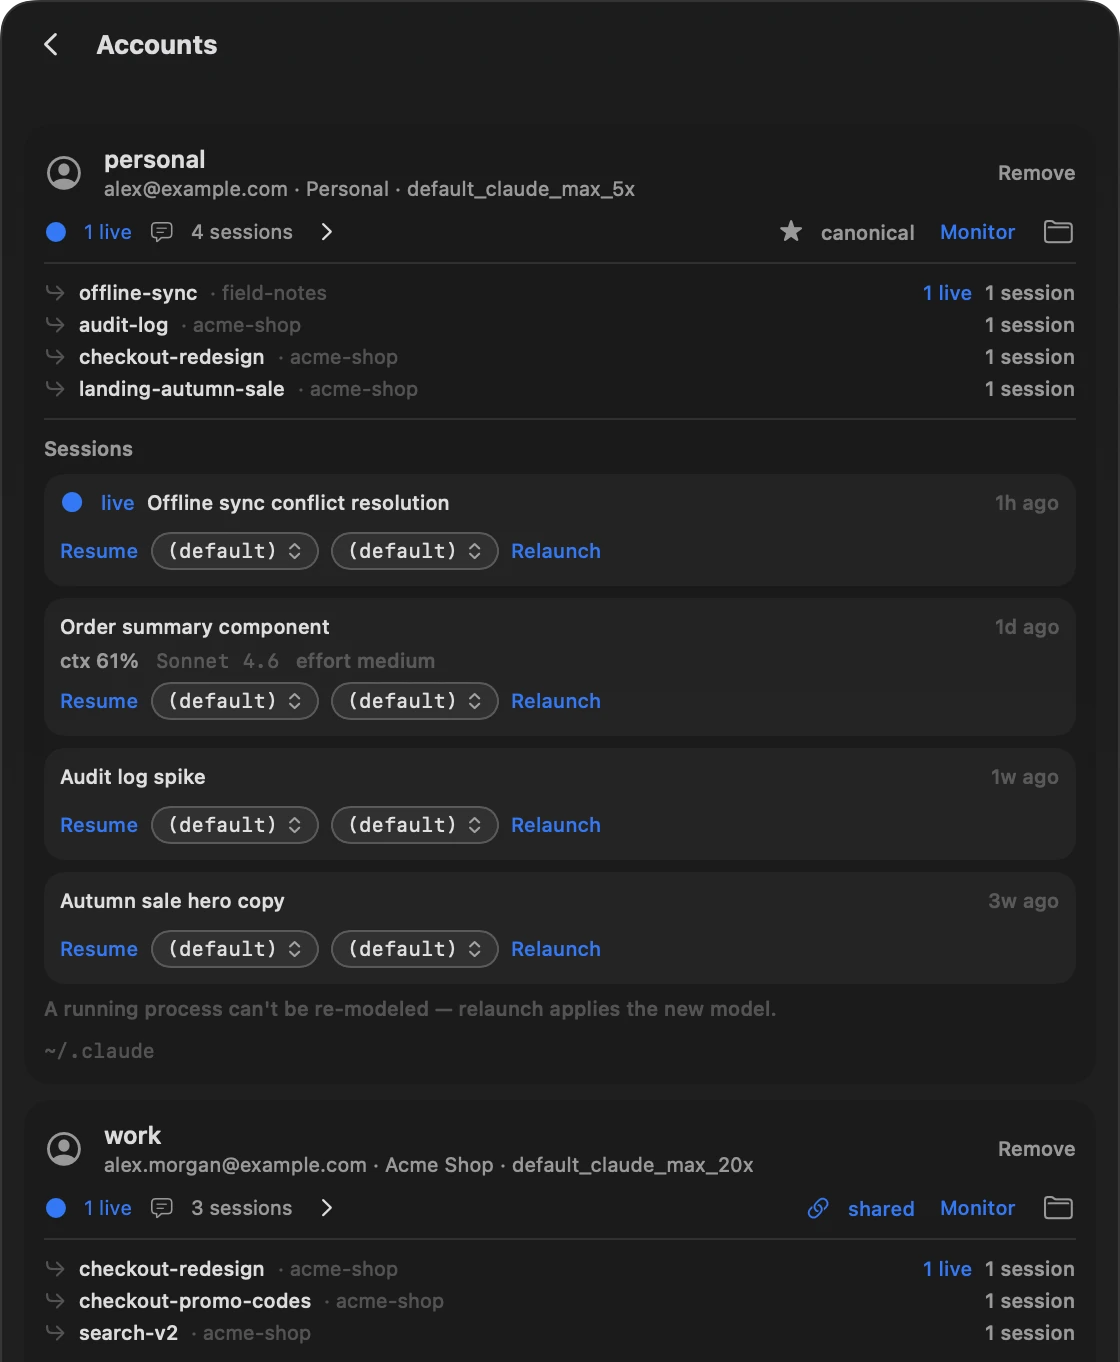Expand the work 3 sessions chevron
1120x1362 pixels.
[x=326, y=1208]
